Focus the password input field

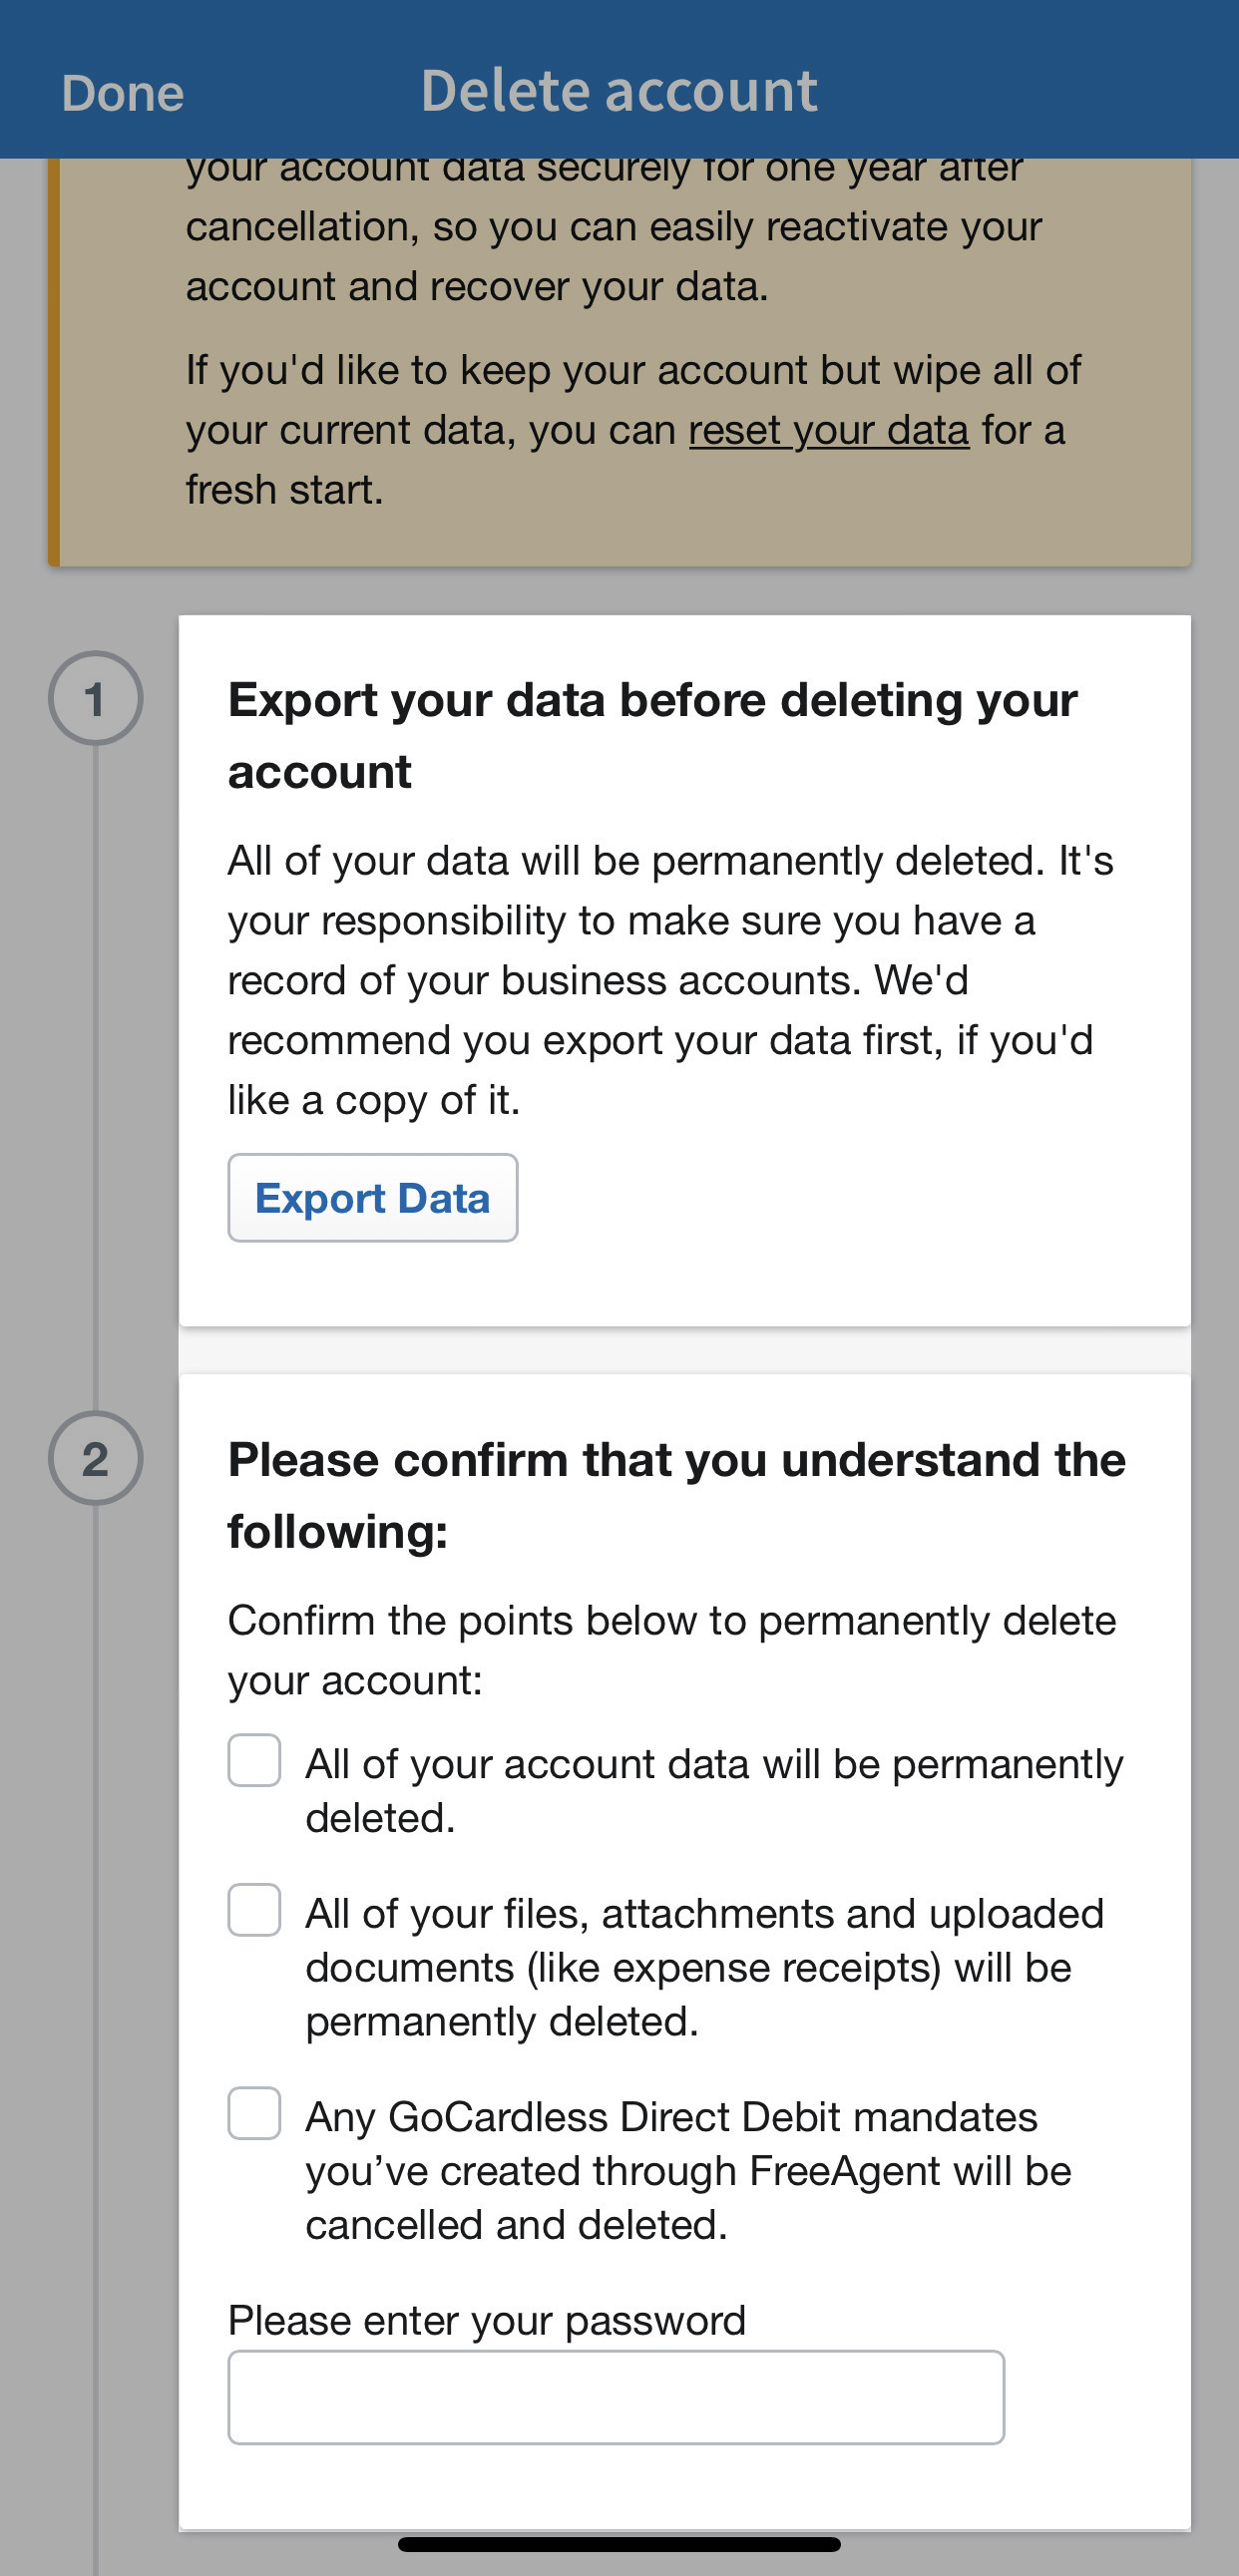[616, 2396]
